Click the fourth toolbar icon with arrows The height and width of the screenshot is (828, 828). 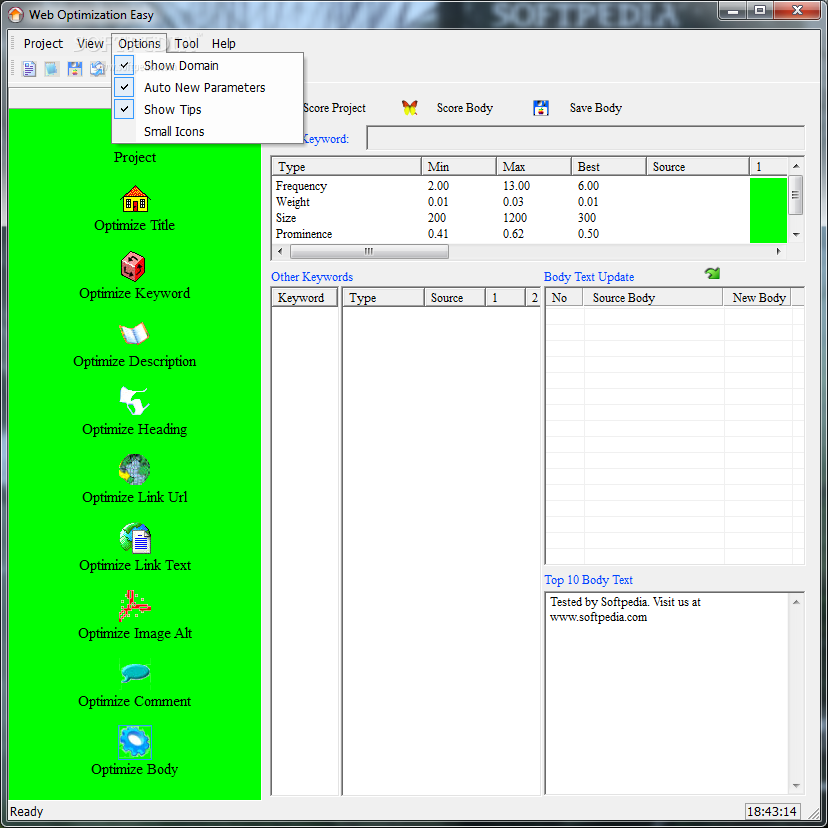tap(97, 69)
